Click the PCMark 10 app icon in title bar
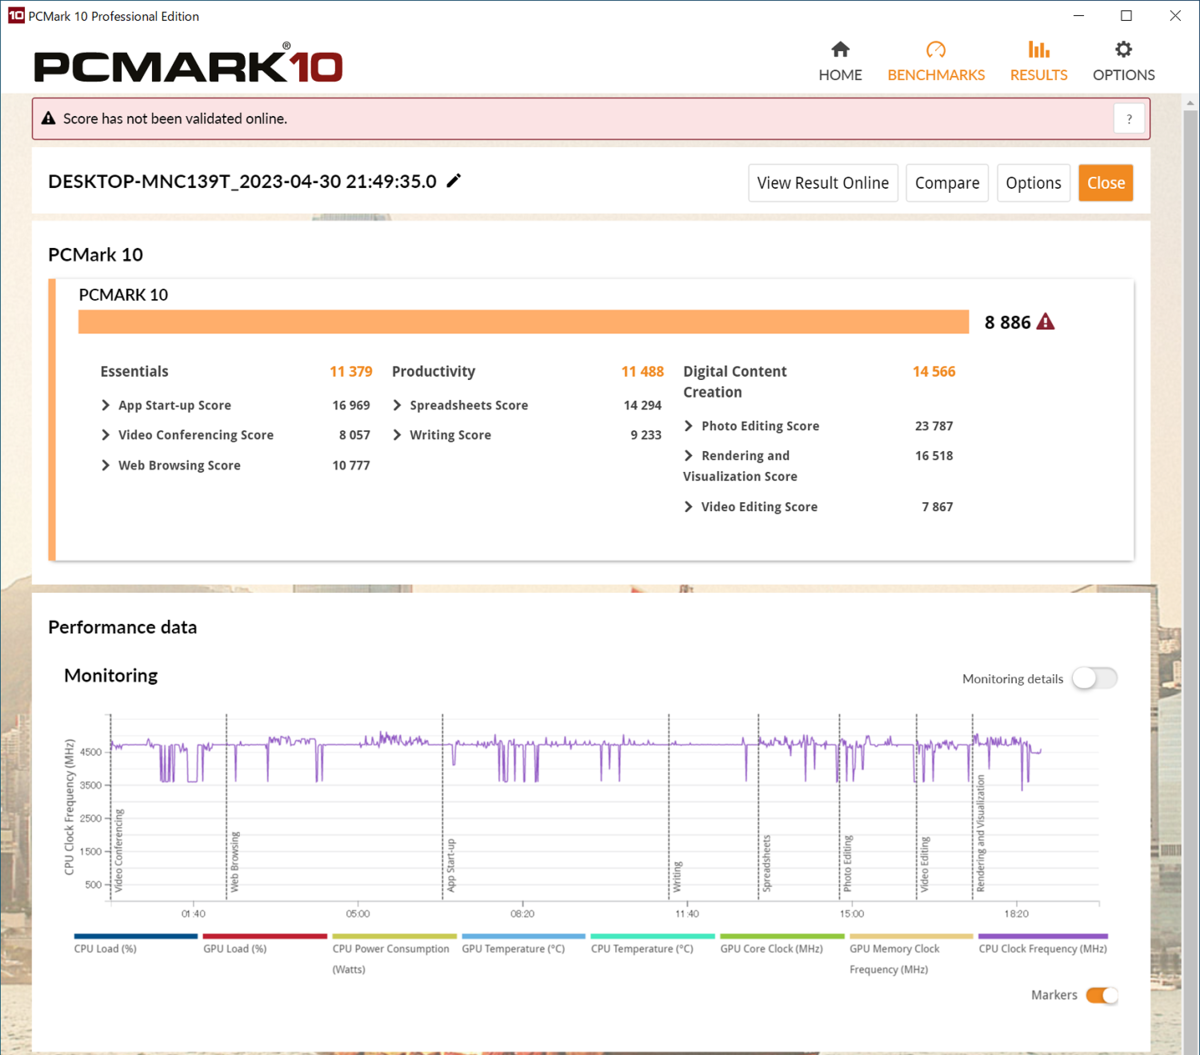1200x1055 pixels. point(16,15)
